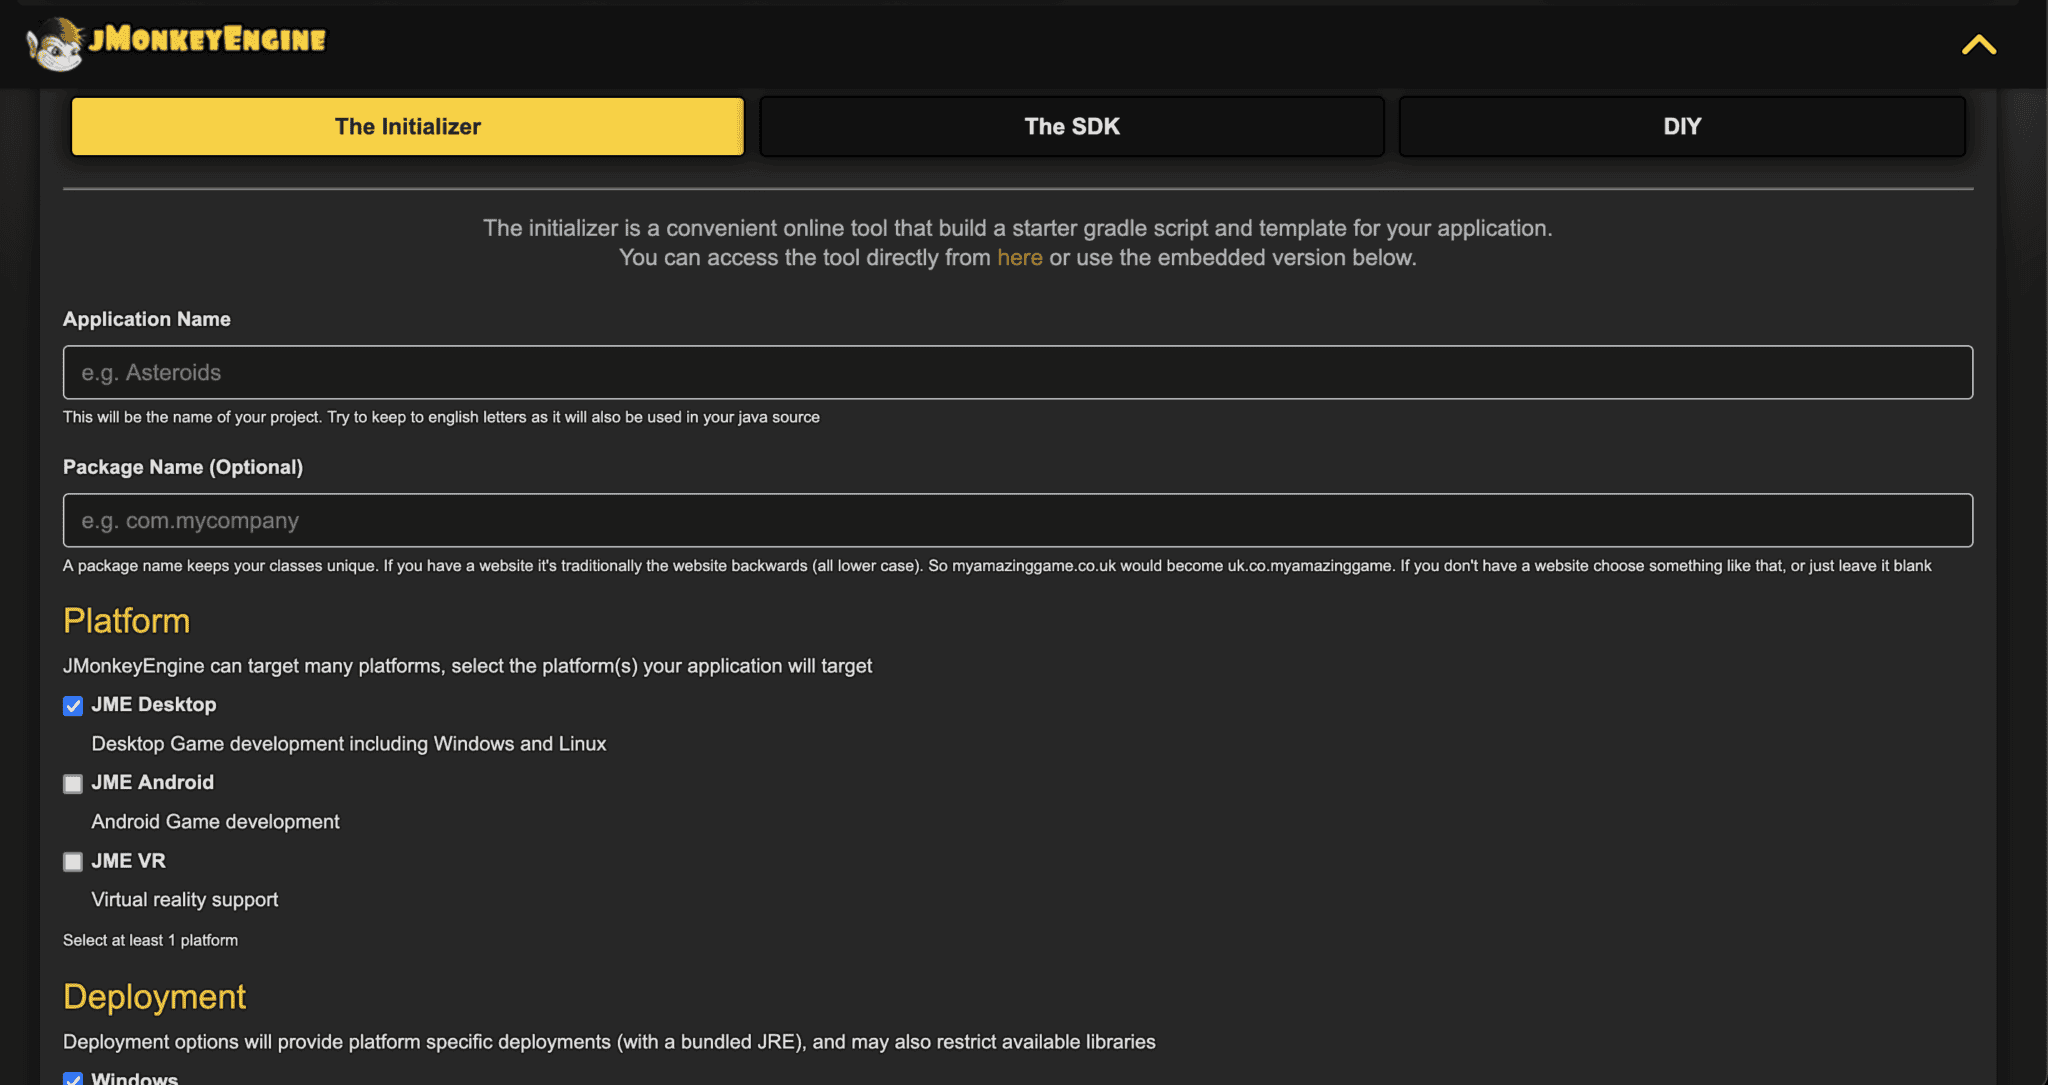Click the JME VR label text
The height and width of the screenshot is (1085, 2048).
tap(128, 861)
